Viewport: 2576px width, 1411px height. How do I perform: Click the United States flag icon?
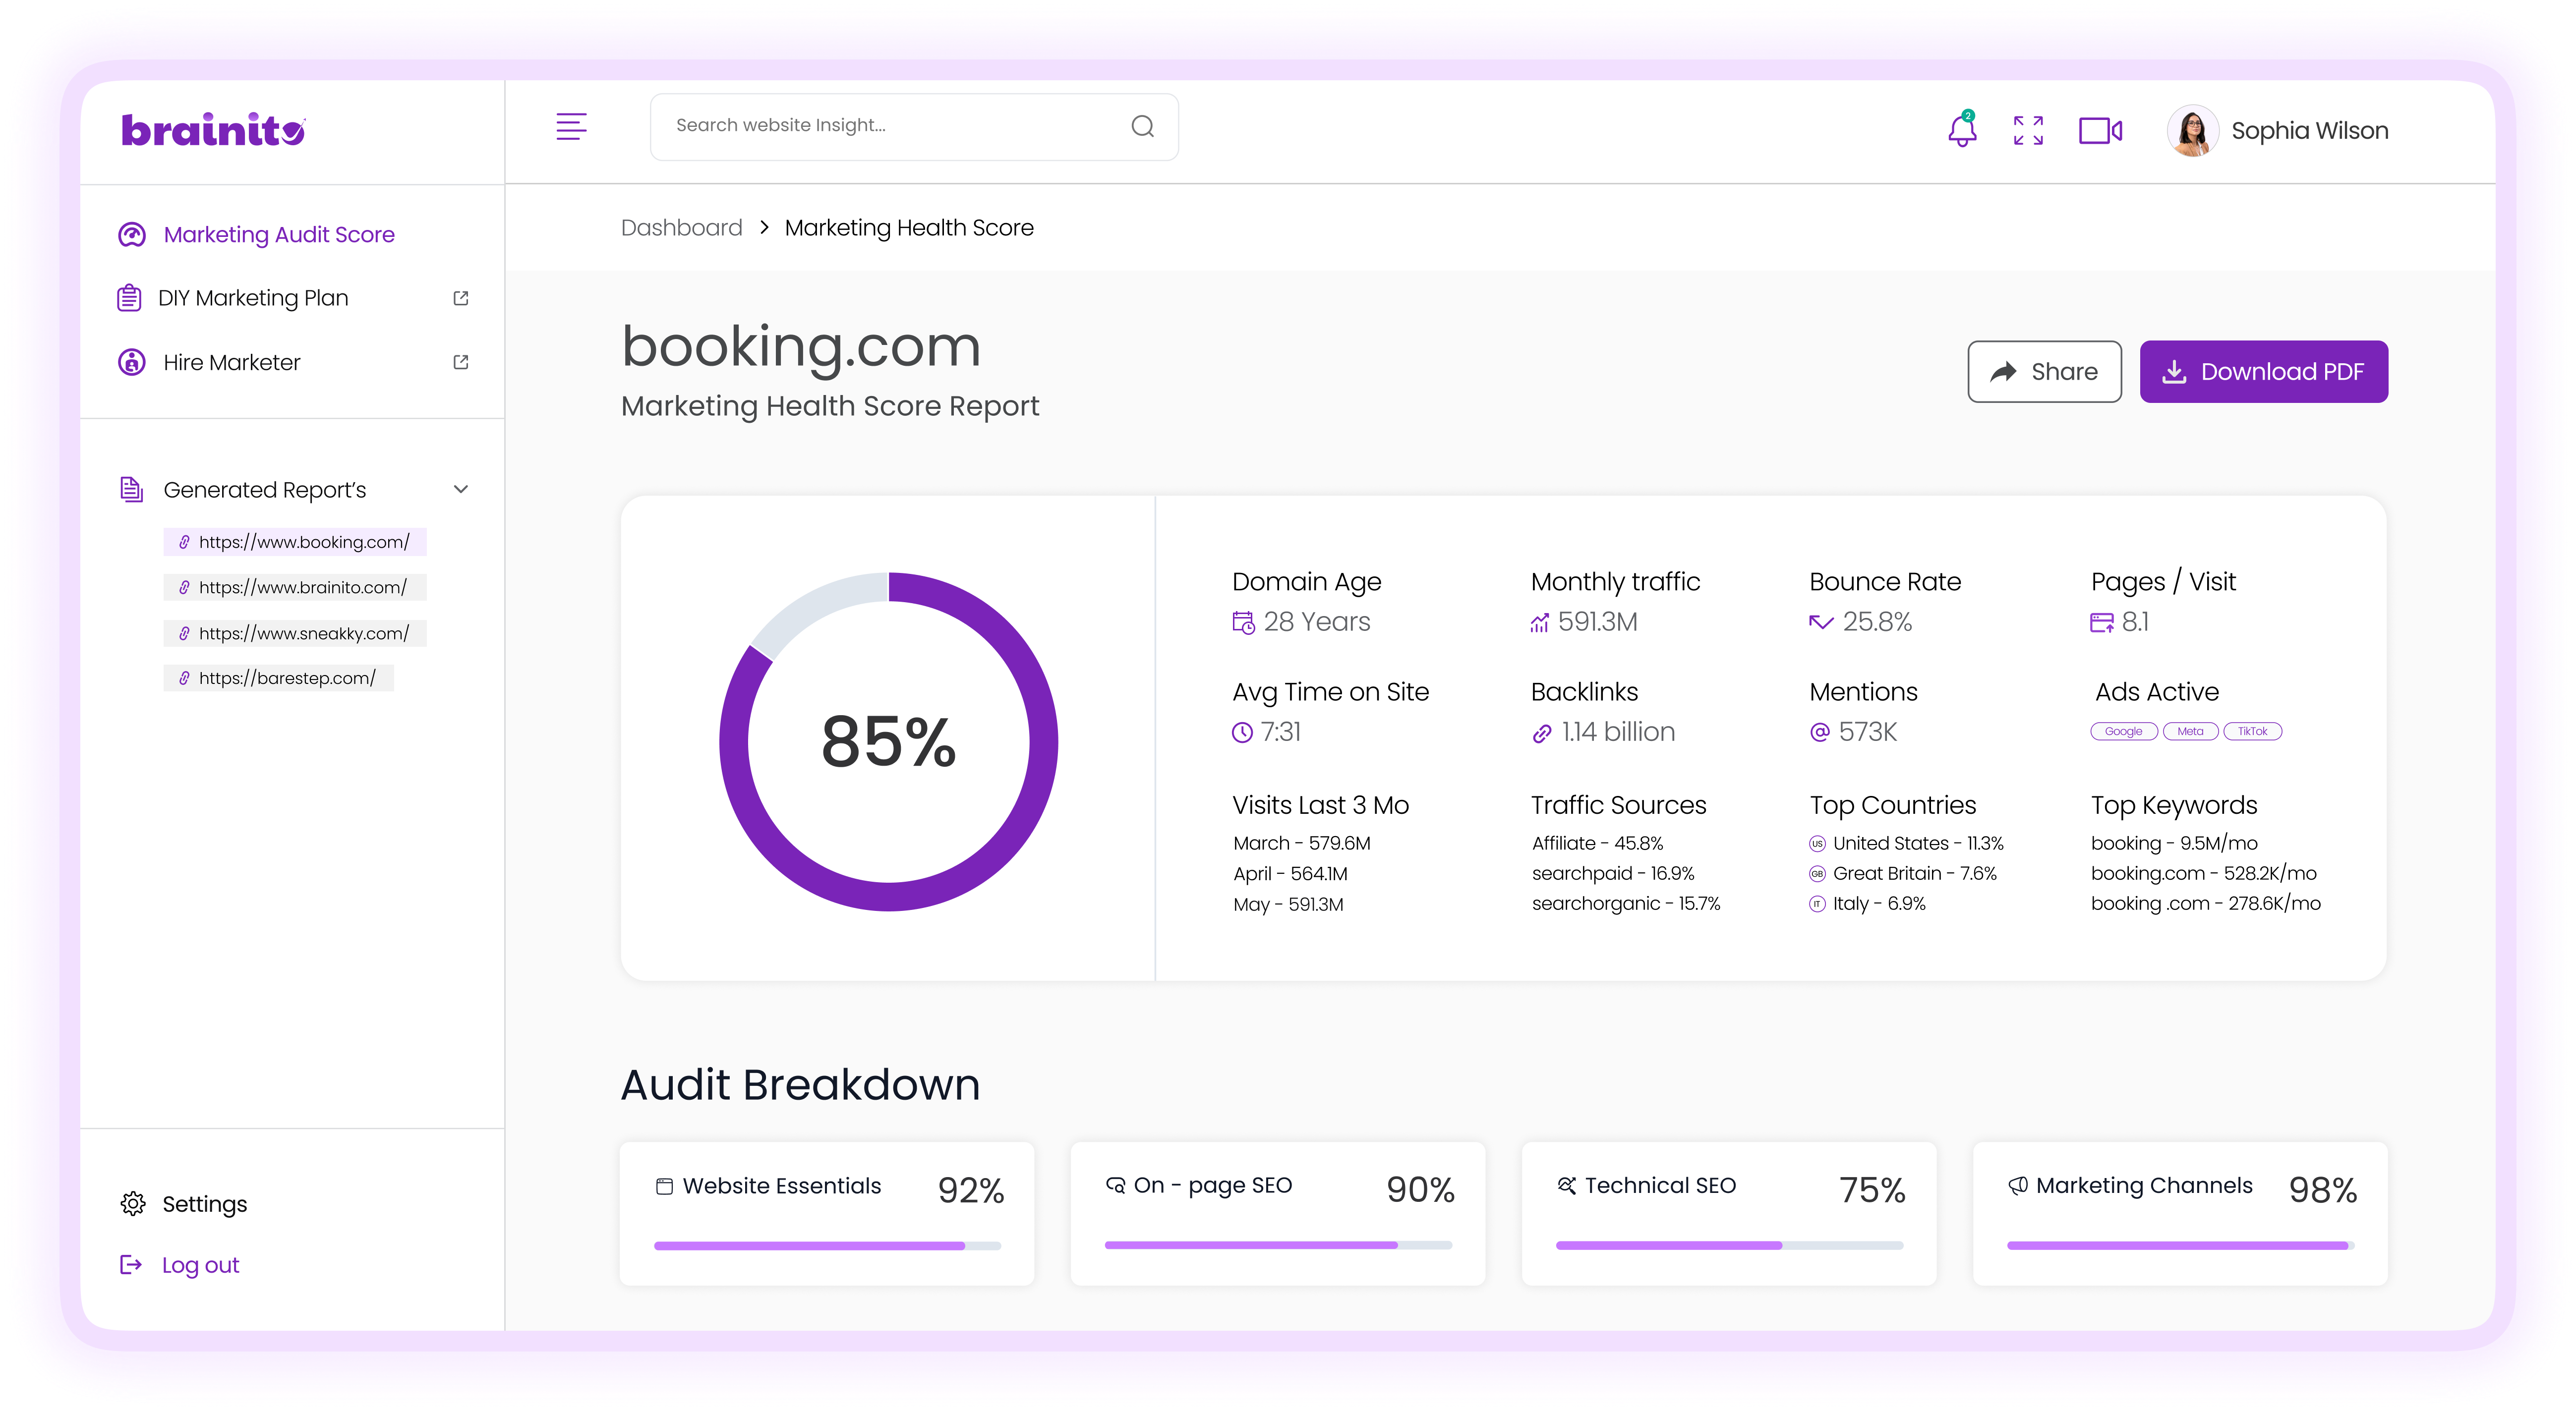[x=1817, y=844]
